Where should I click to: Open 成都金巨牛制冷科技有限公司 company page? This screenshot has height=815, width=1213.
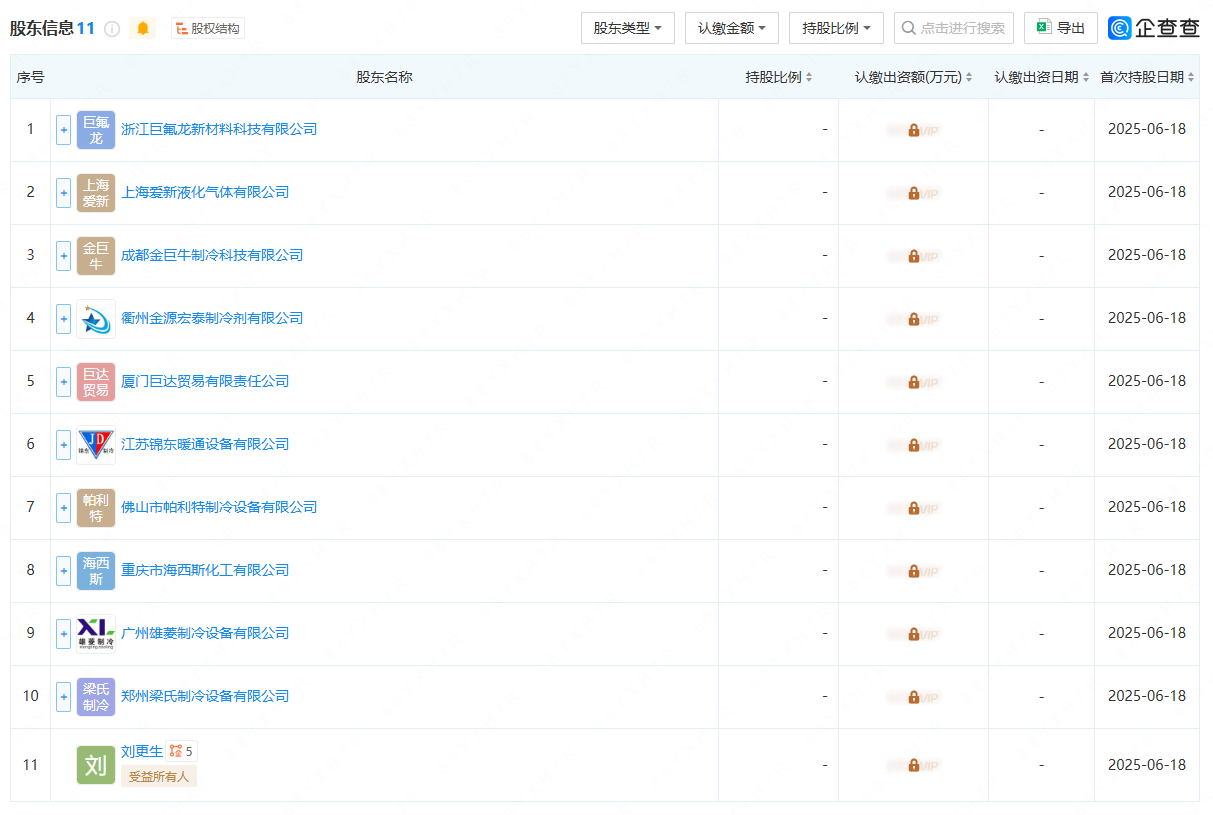coord(212,255)
